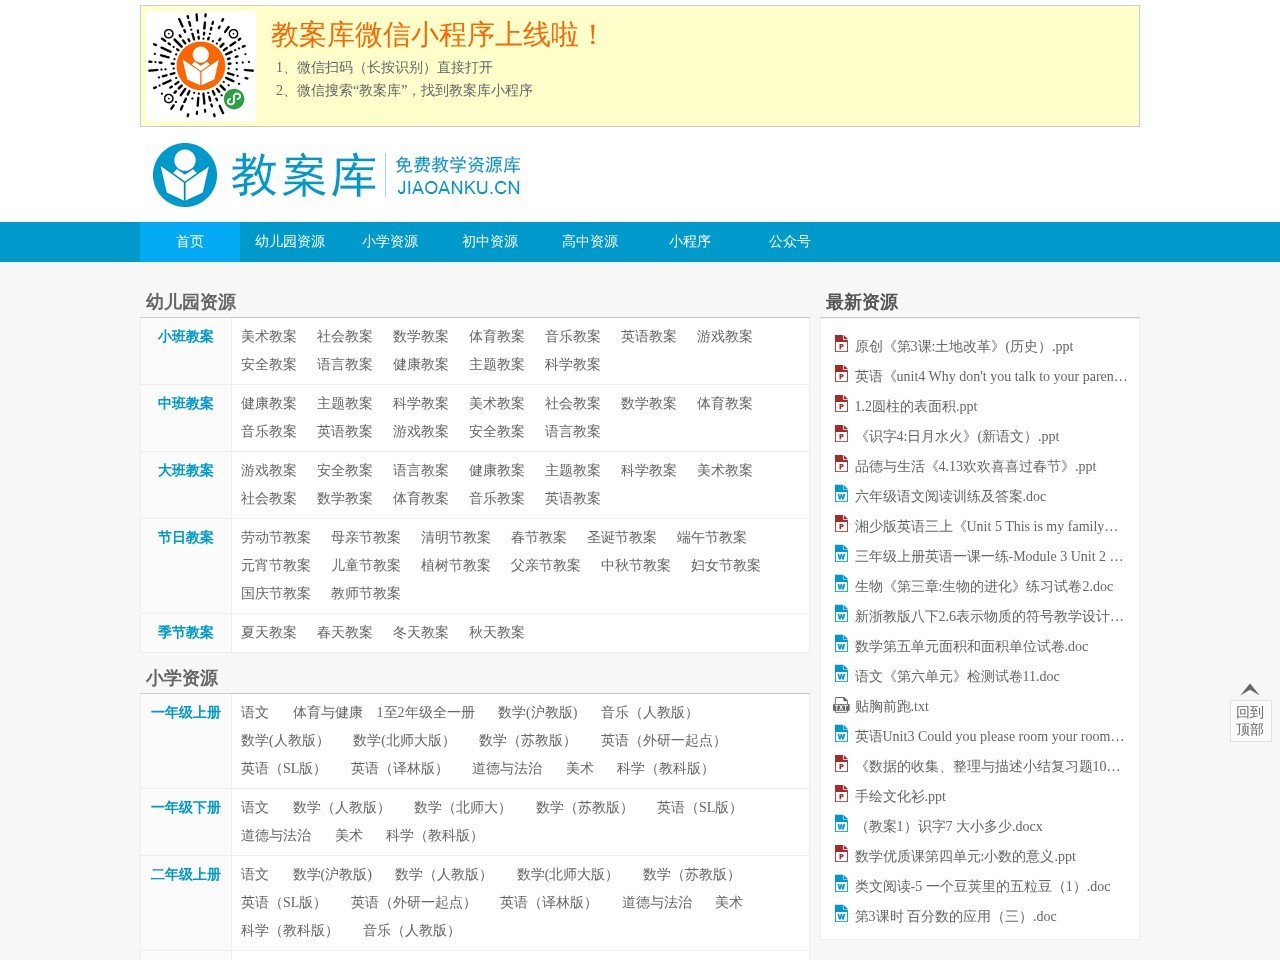Click the PPT icon beside 1.2圆柱的表面积.ppt

point(841,404)
